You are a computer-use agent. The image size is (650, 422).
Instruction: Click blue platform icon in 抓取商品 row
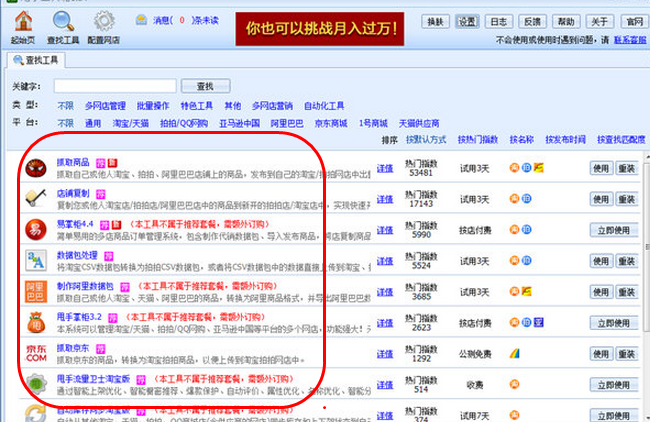[x=526, y=168]
